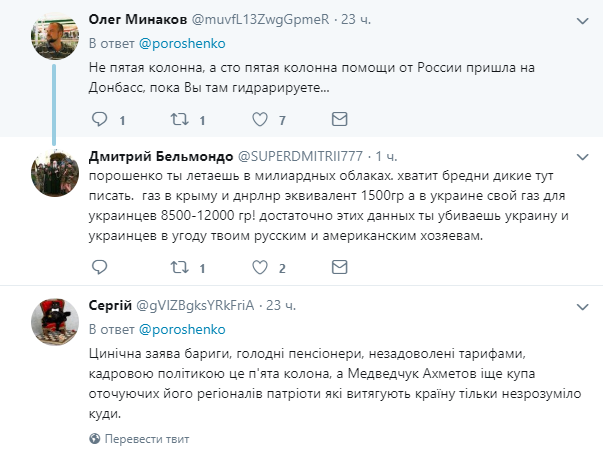Open Олег Минаков tweet options chevron
Image resolution: width=603 pixels, height=449 pixels.
click(x=581, y=19)
